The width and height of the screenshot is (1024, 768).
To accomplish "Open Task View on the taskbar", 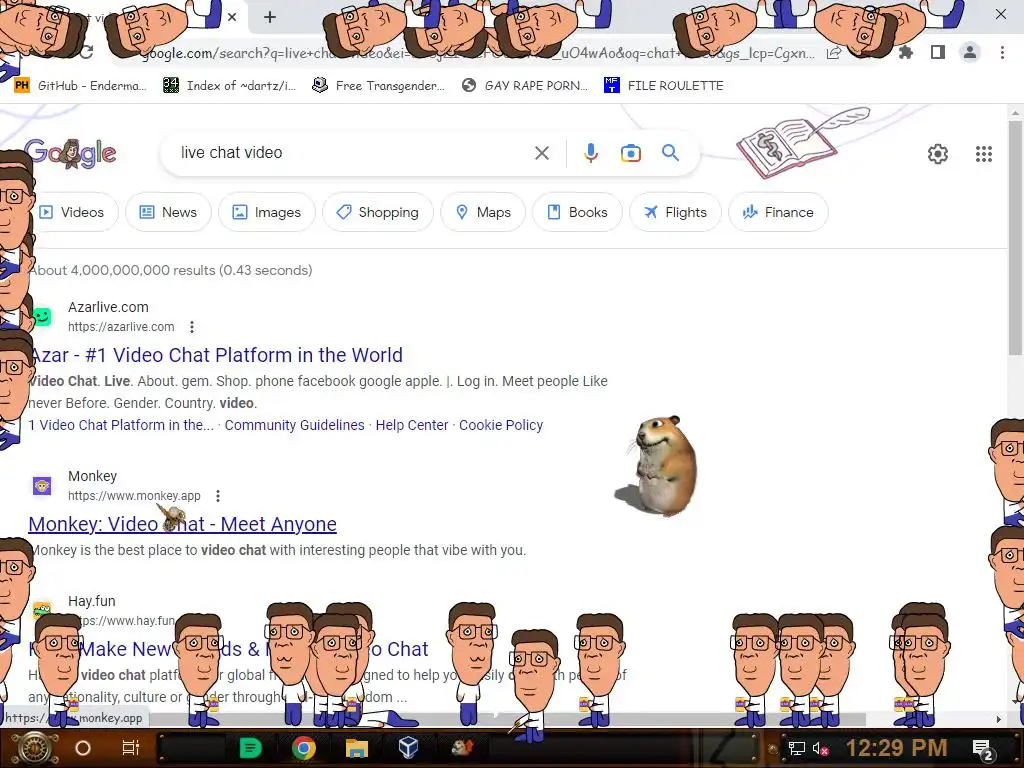I will click(131, 748).
